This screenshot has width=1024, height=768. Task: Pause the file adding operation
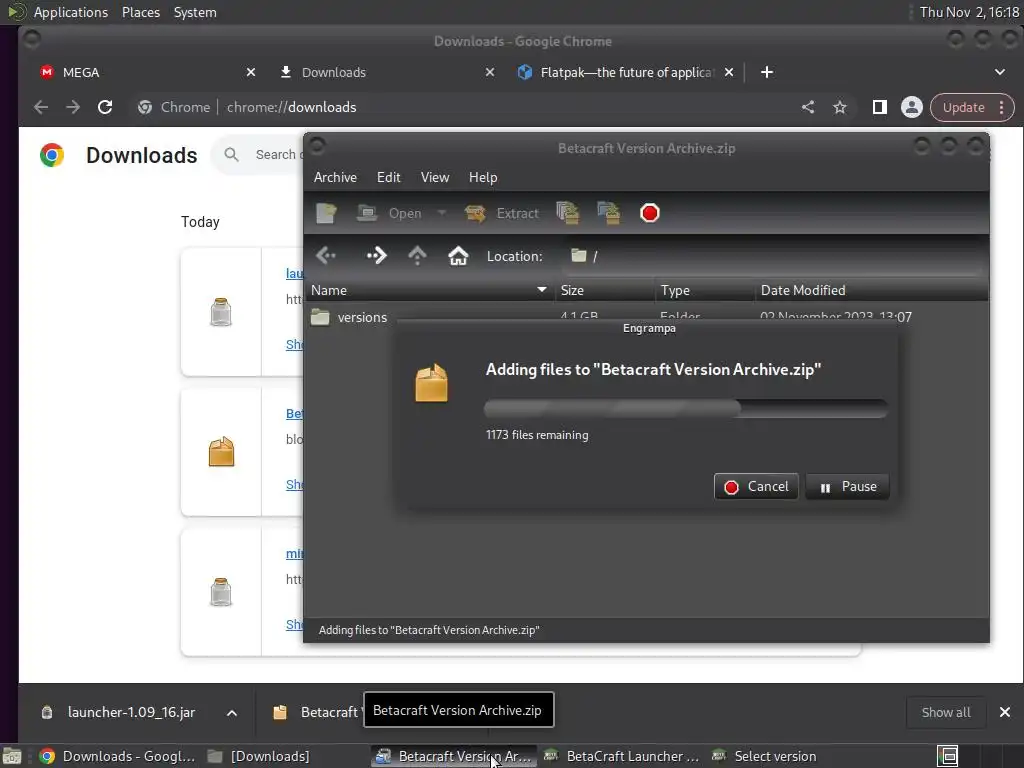[x=848, y=487]
